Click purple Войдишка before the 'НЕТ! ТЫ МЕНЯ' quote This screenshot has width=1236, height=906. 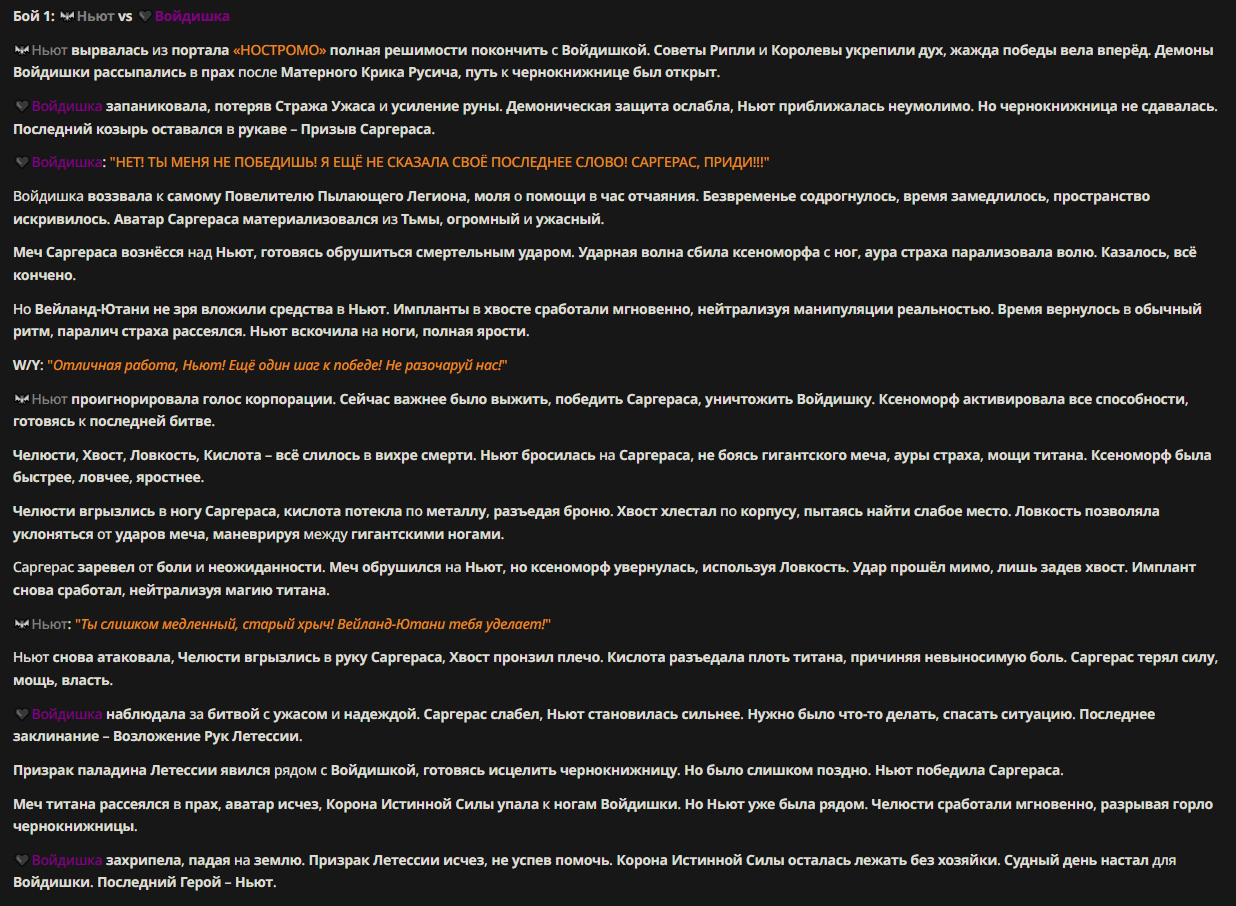[67, 162]
